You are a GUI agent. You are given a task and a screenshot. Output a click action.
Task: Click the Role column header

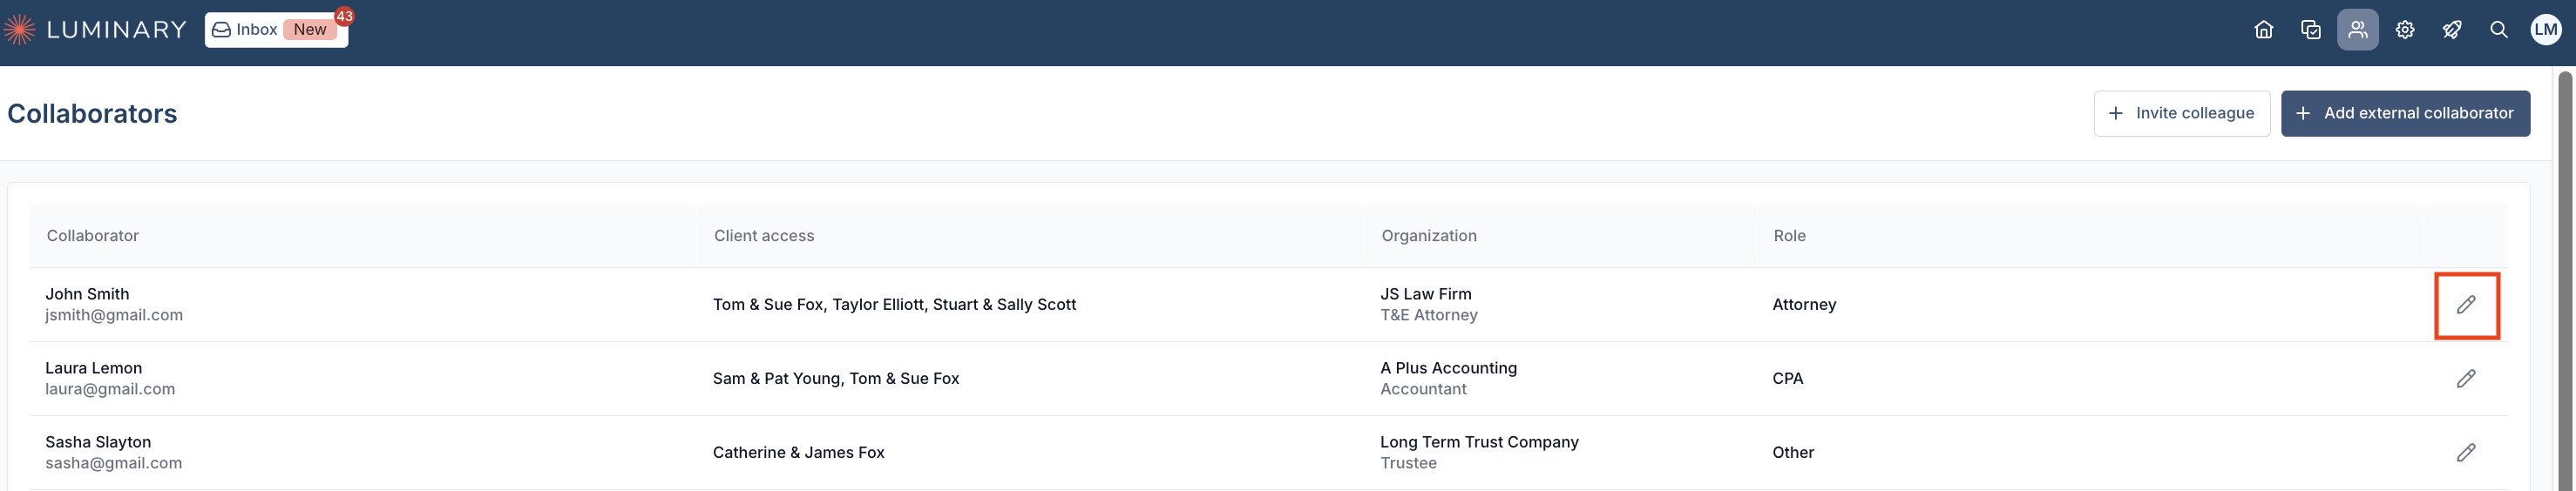(x=1789, y=236)
